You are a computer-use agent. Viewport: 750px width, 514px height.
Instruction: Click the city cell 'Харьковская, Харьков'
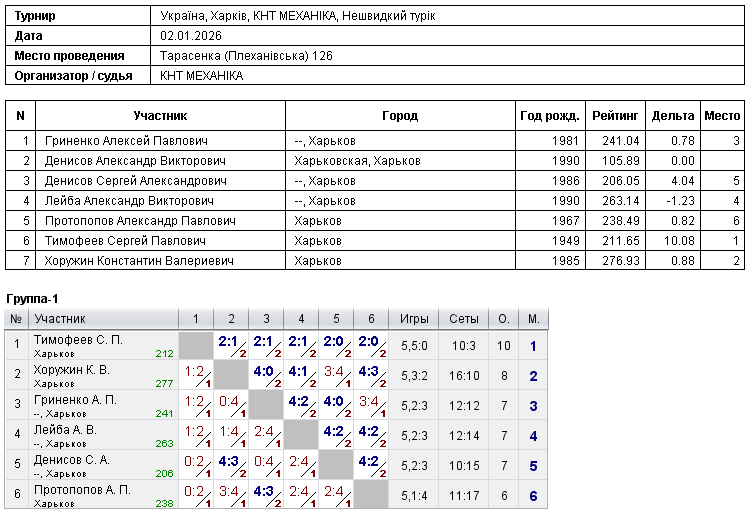click(357, 161)
